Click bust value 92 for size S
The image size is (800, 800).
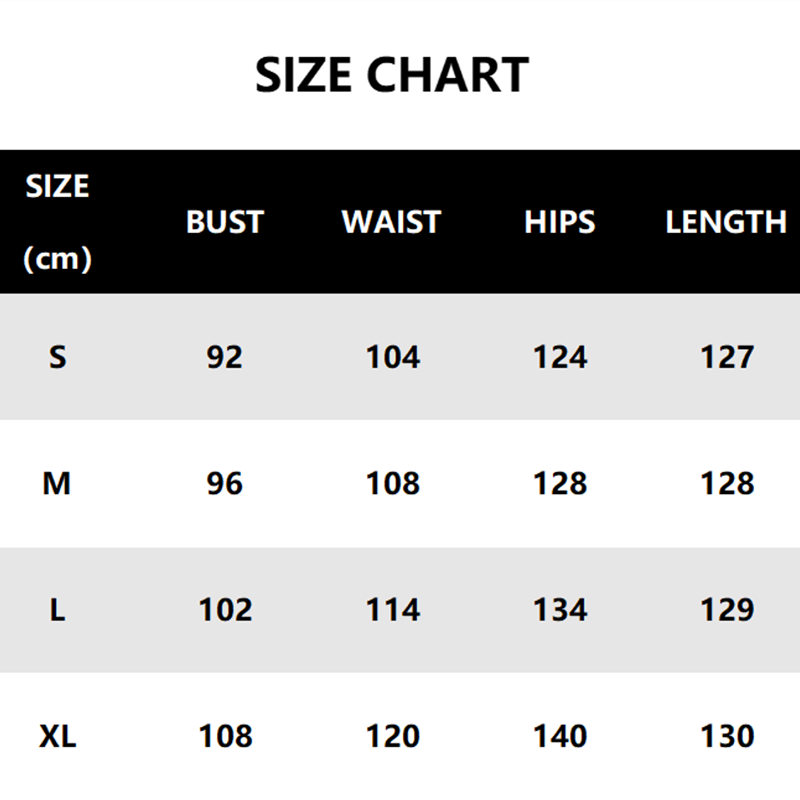(225, 357)
